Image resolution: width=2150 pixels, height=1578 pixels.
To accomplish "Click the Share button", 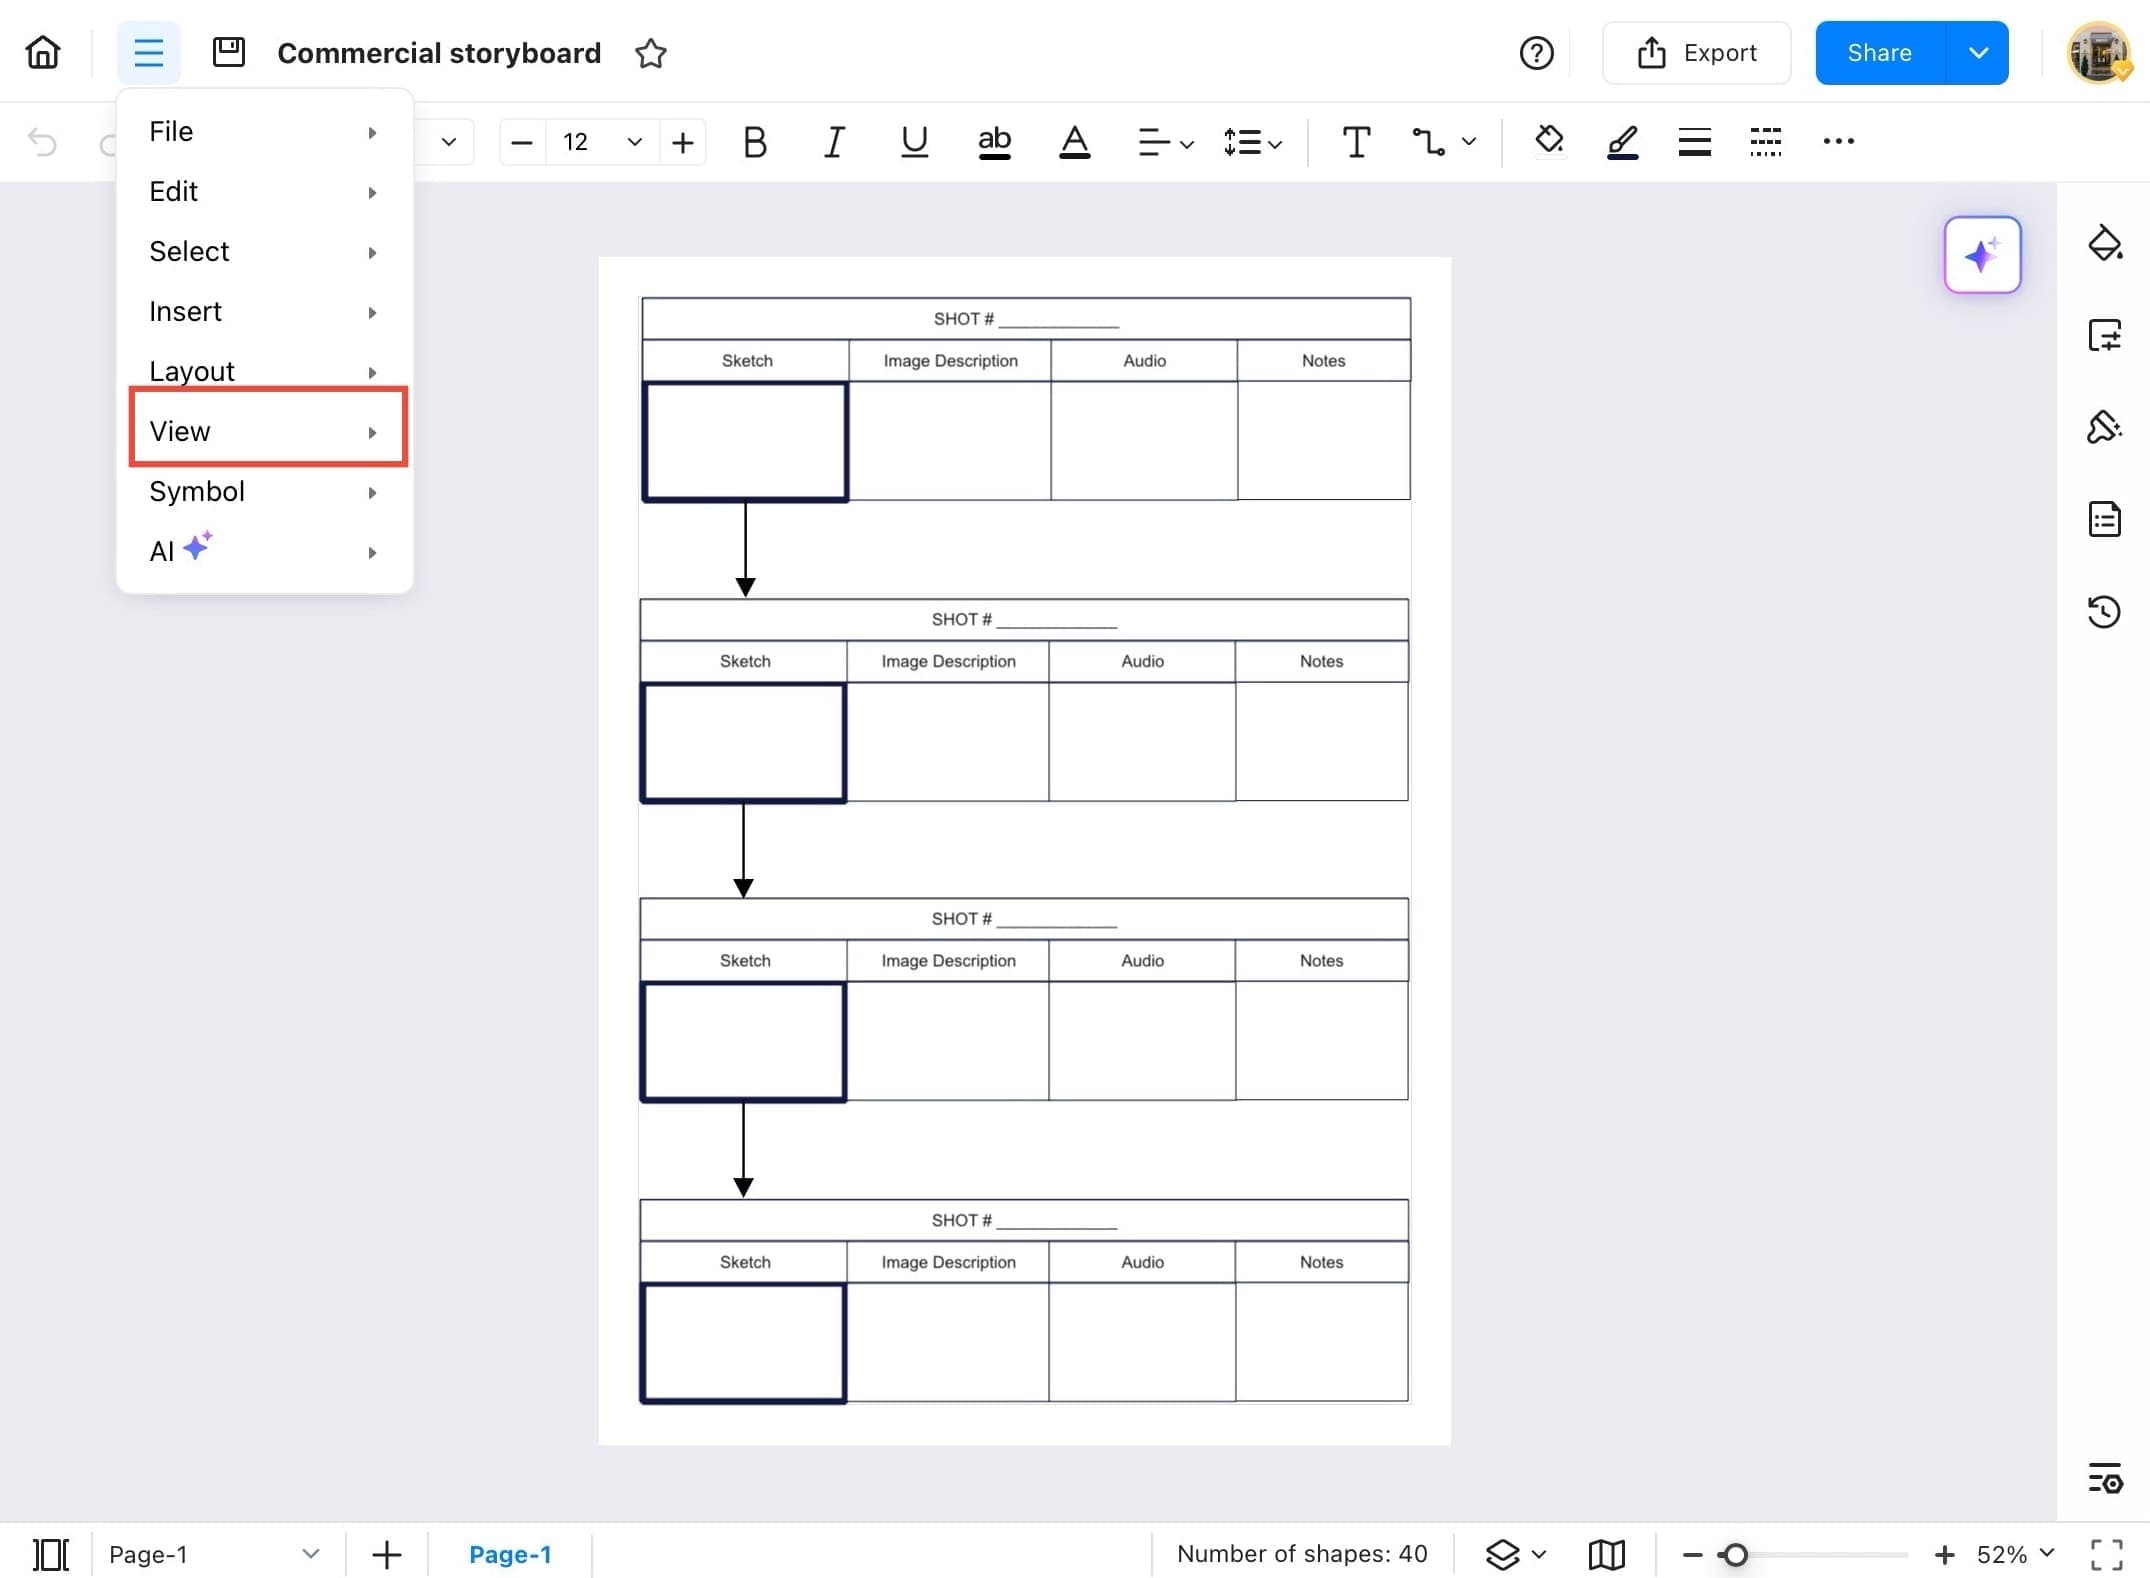I will pyautogui.click(x=1878, y=52).
